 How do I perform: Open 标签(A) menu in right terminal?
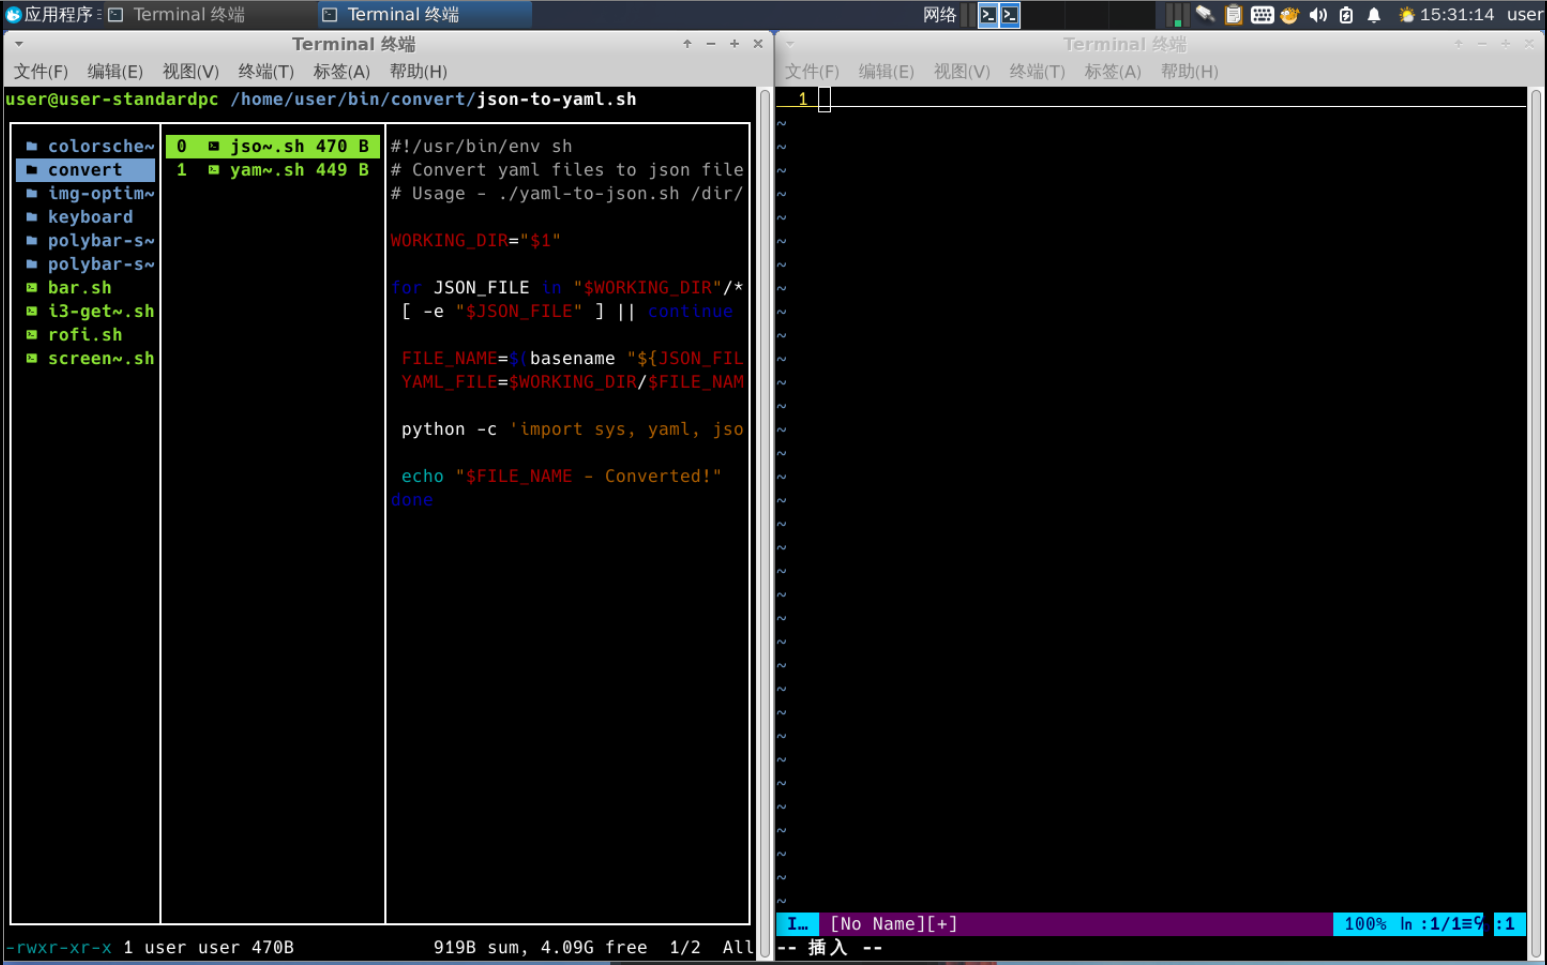1113,71
